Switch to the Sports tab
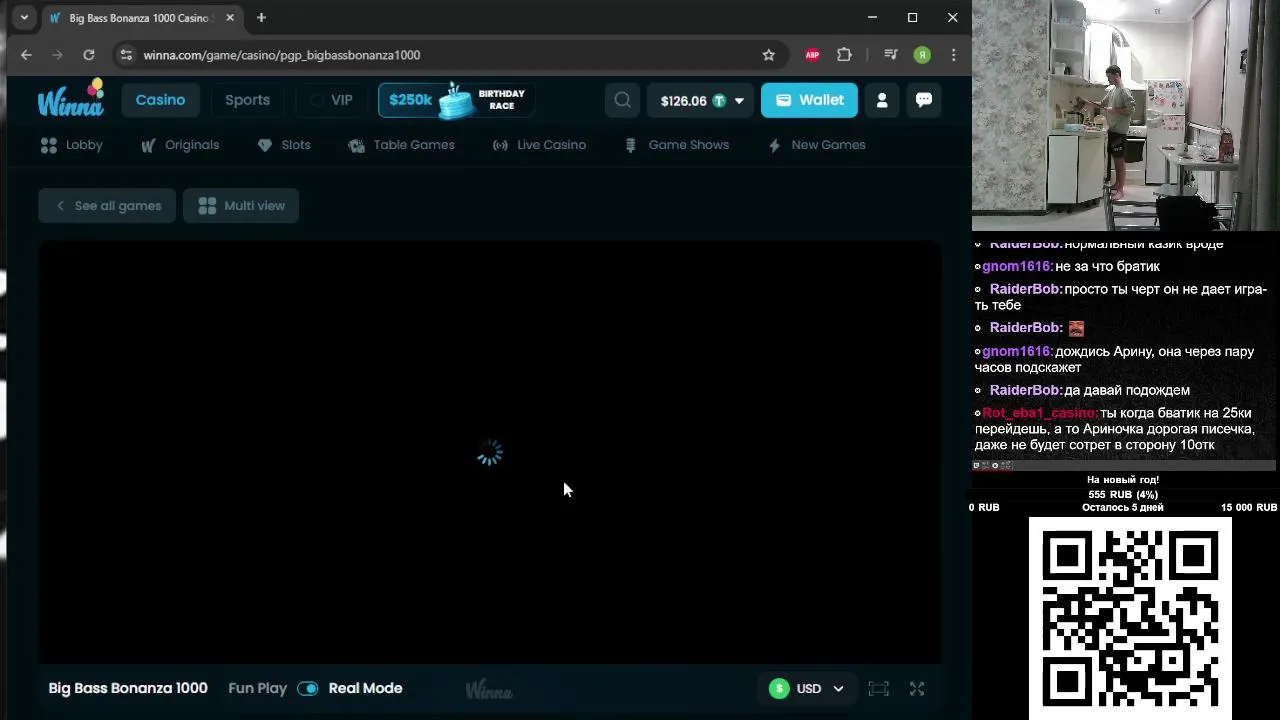Screen dimensions: 1280x720 [247, 100]
